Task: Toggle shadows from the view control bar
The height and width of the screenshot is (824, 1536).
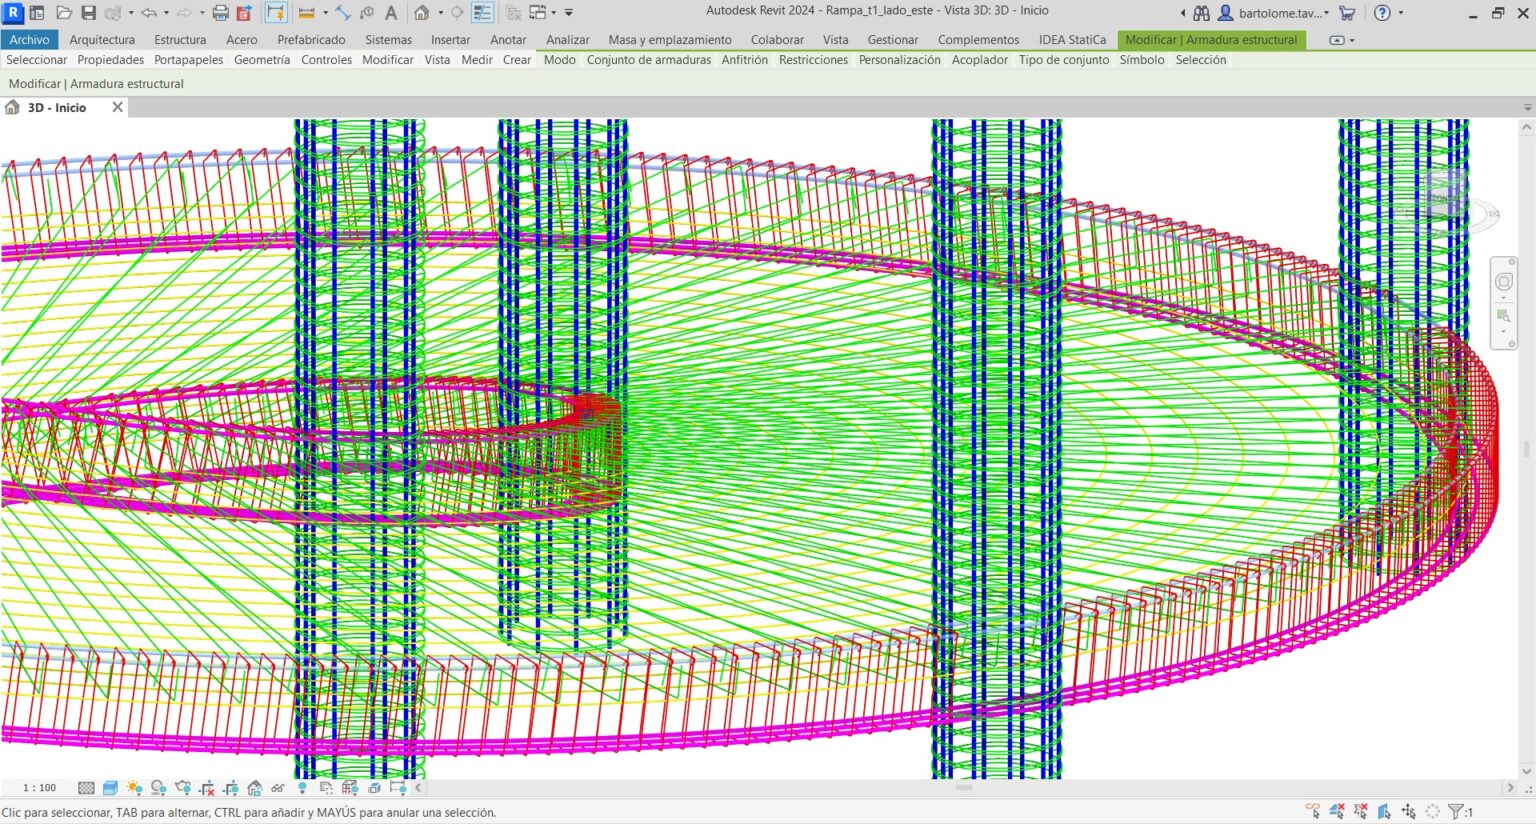Action: (157, 787)
